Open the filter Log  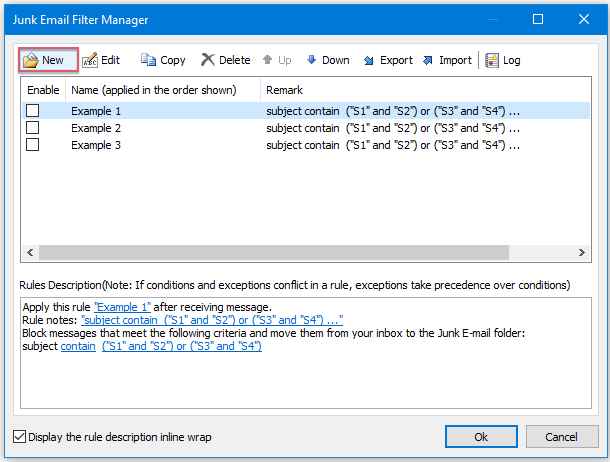pos(503,60)
